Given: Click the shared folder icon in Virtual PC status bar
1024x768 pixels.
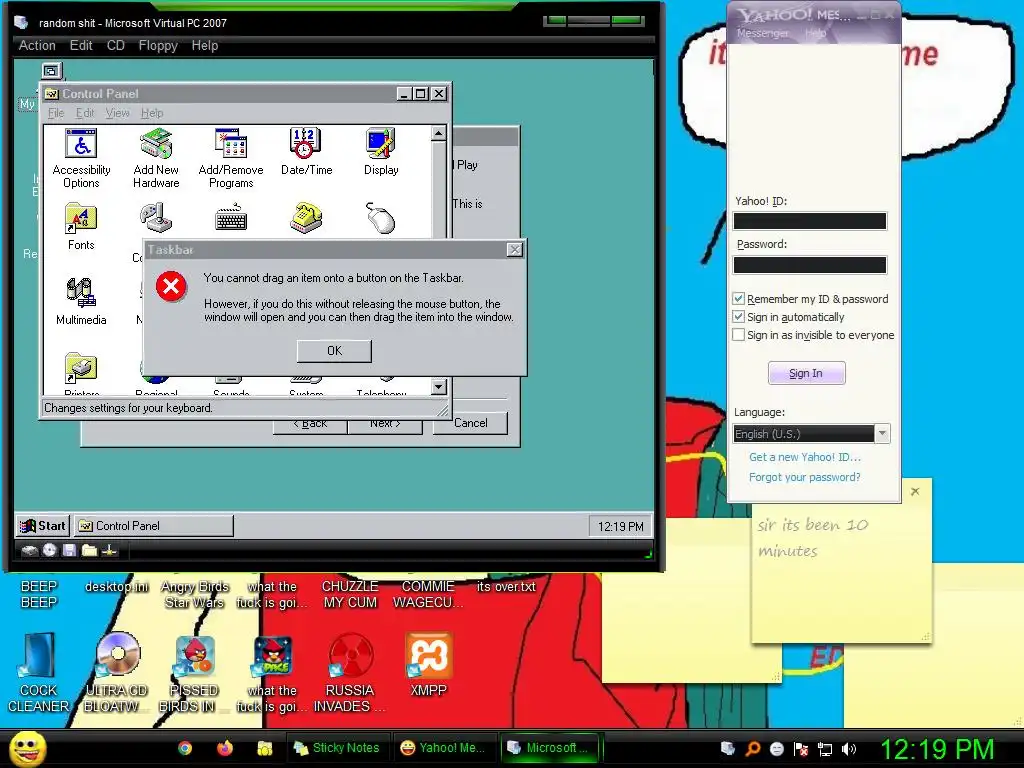Looking at the screenshot, I should click(x=89, y=551).
